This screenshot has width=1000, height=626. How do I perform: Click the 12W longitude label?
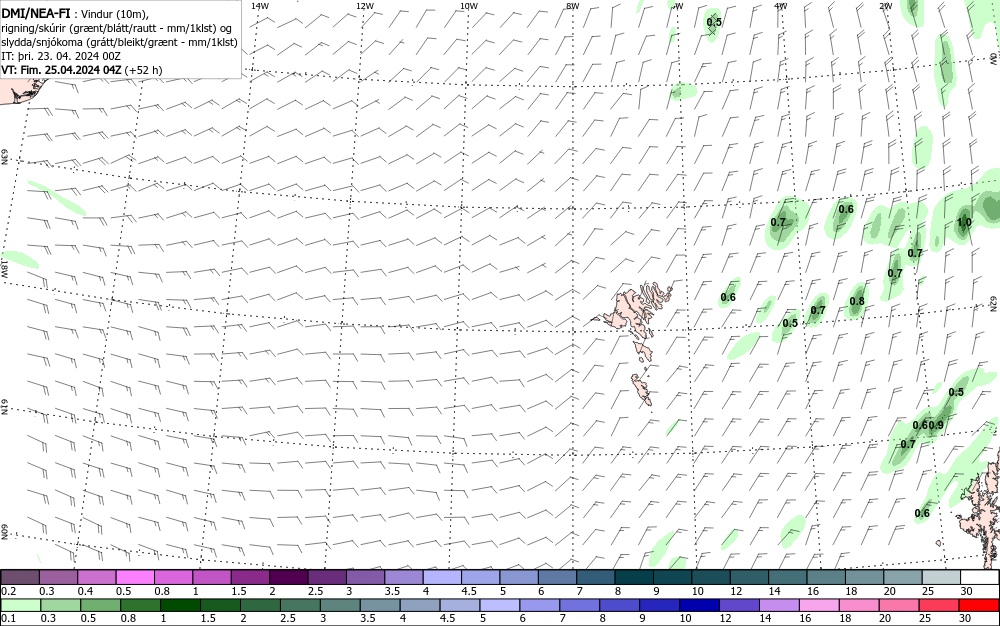click(364, 6)
